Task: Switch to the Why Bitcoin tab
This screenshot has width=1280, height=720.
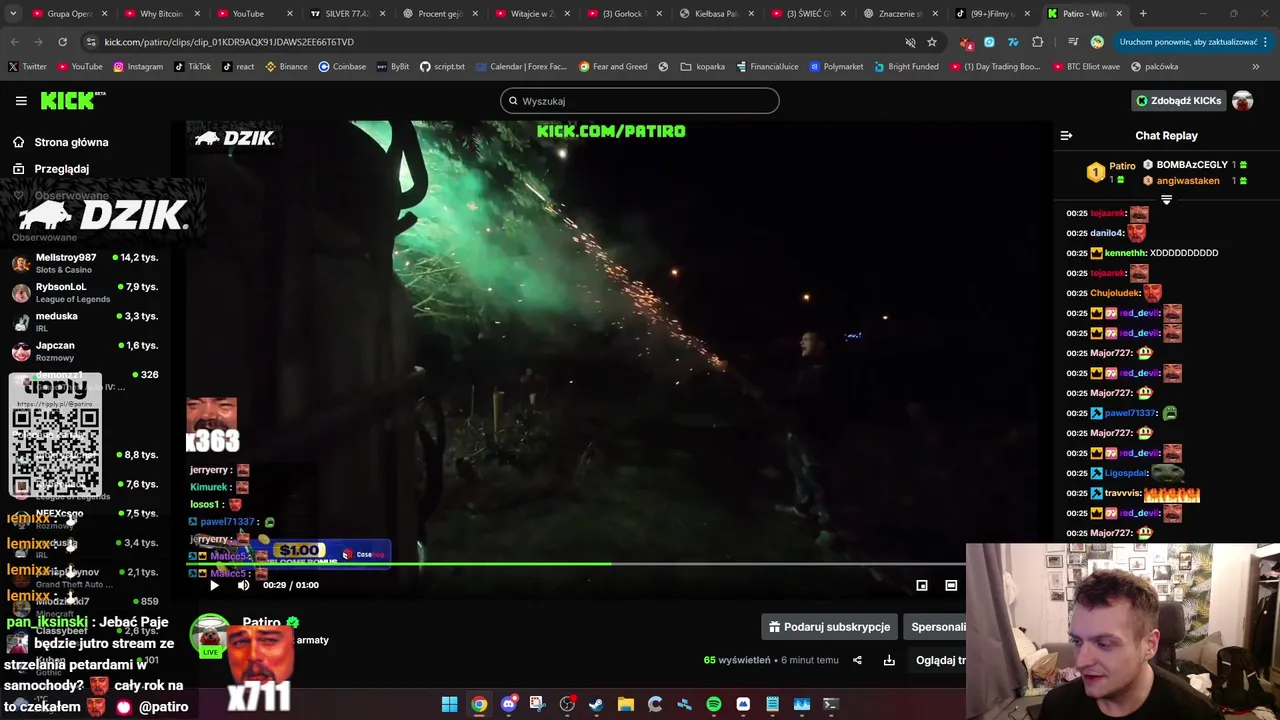Action: point(159,14)
